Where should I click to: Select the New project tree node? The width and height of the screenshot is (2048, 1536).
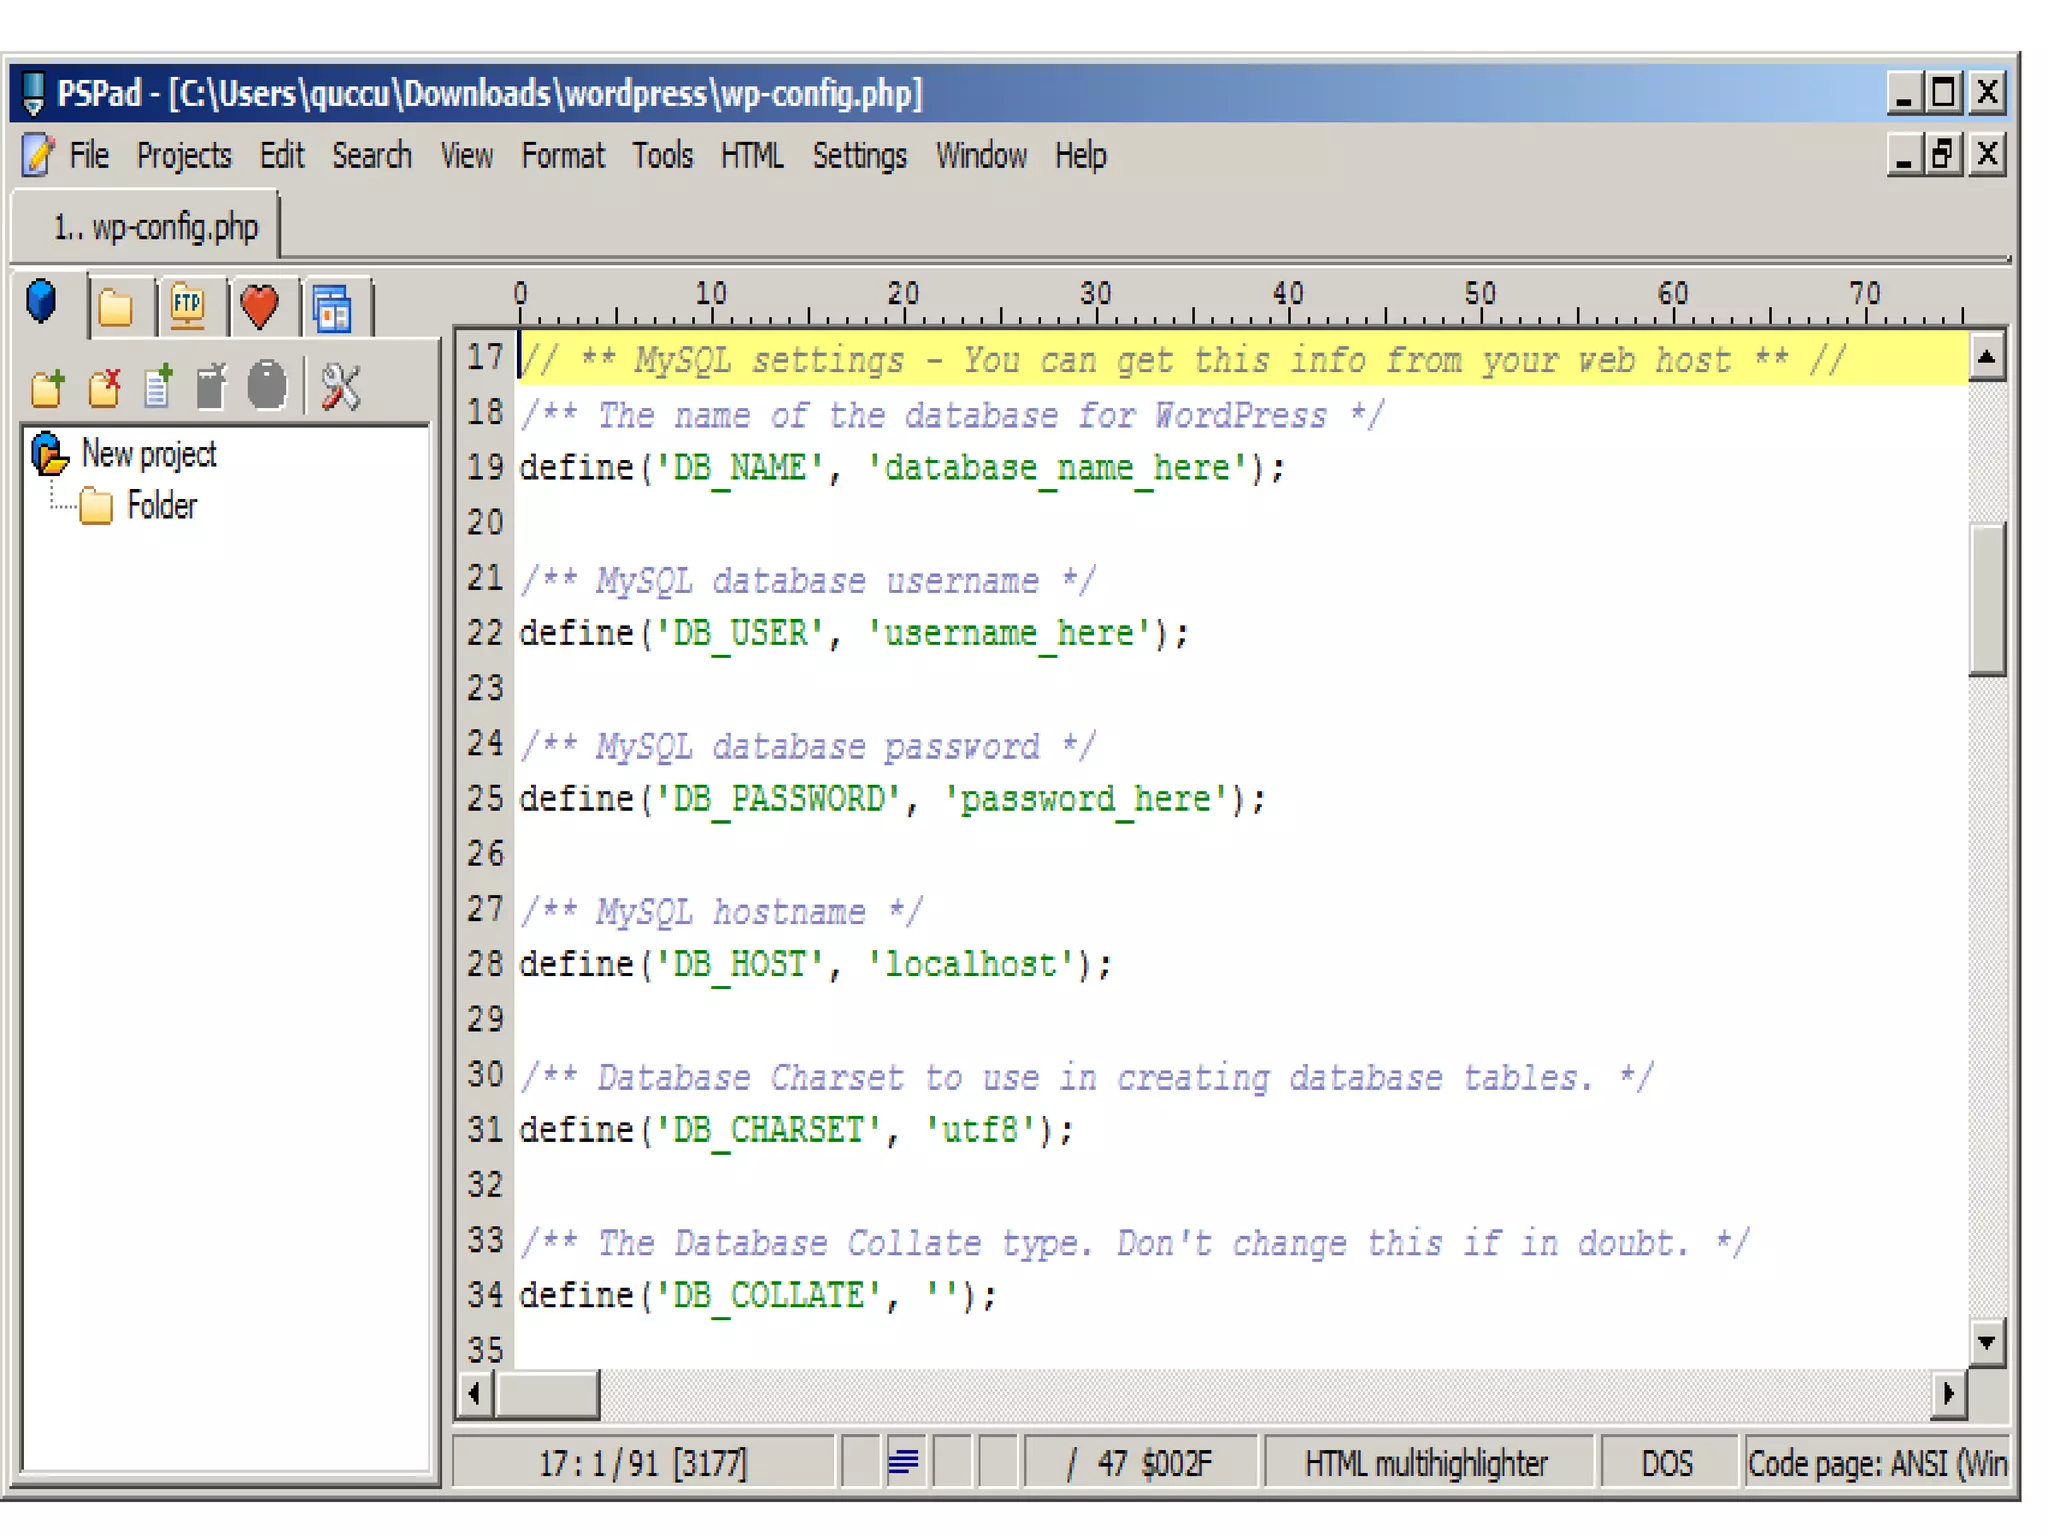(148, 455)
